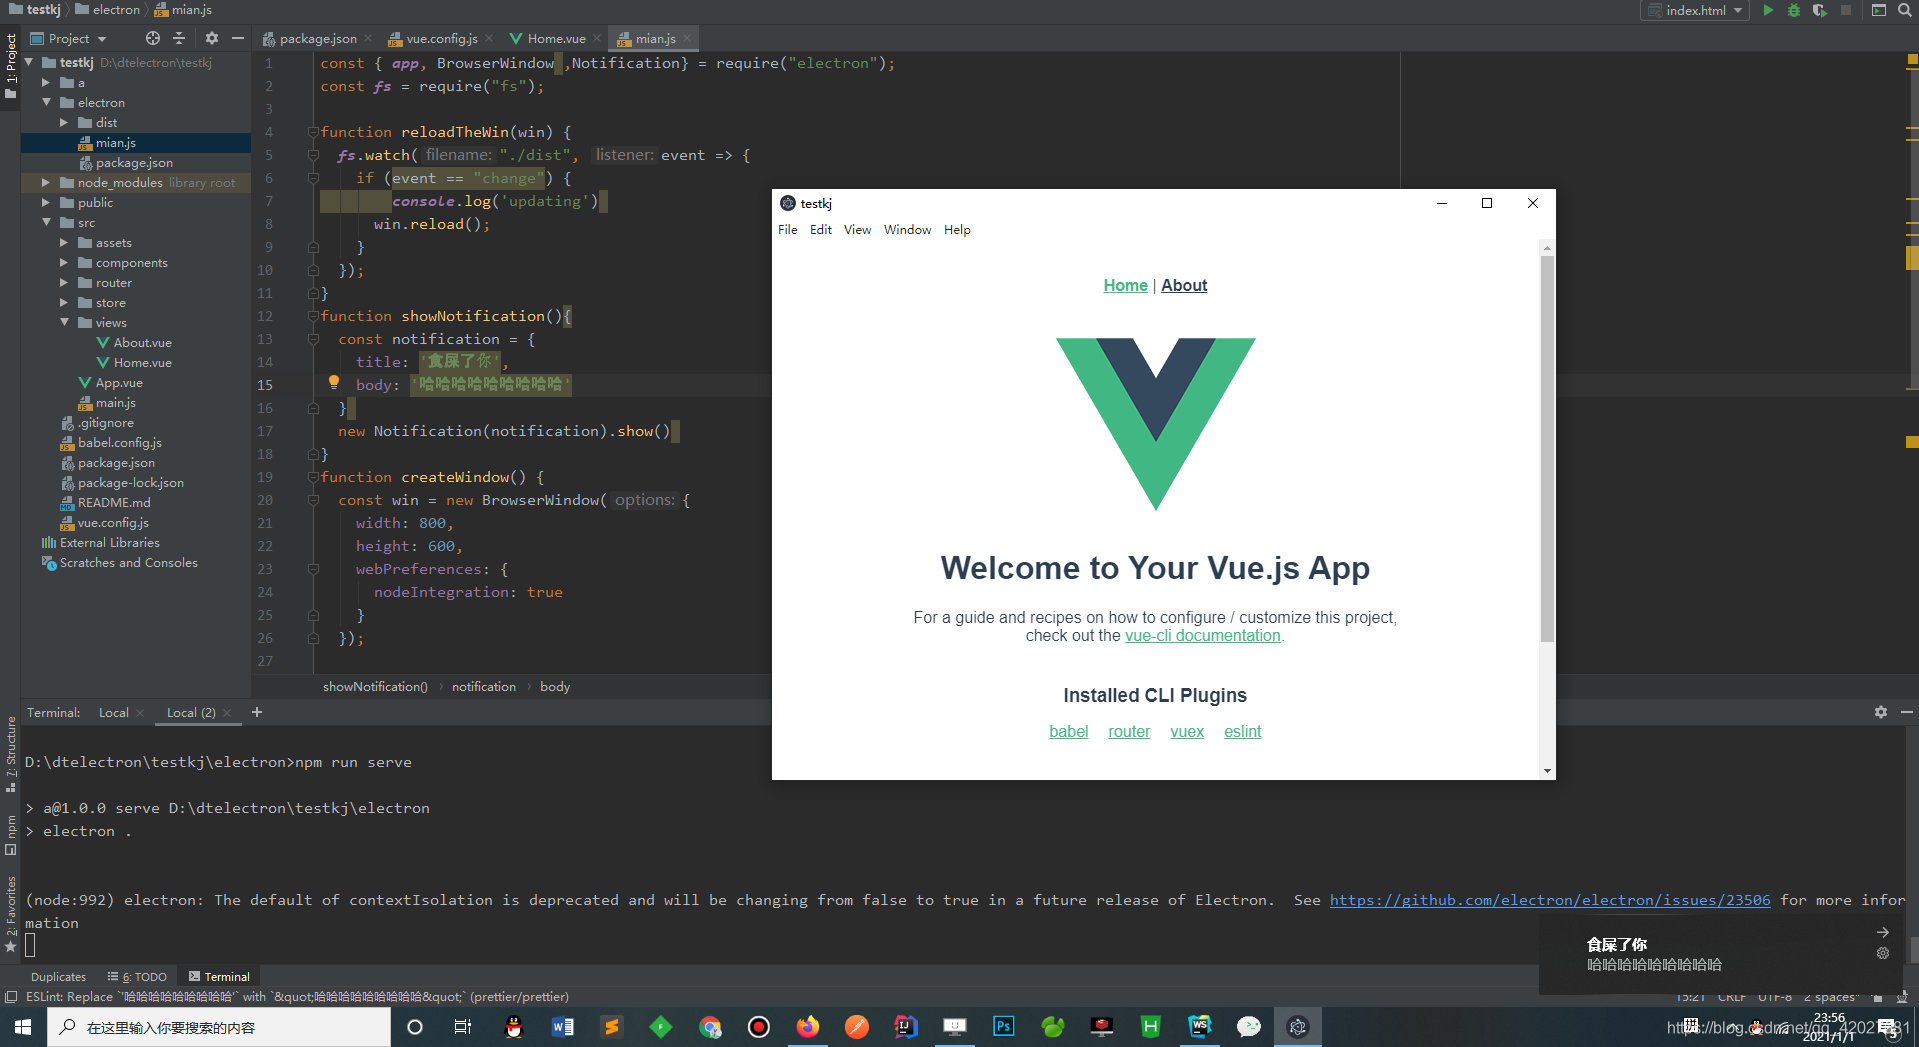
Task: Switch to the package.json editor tab
Action: point(318,38)
